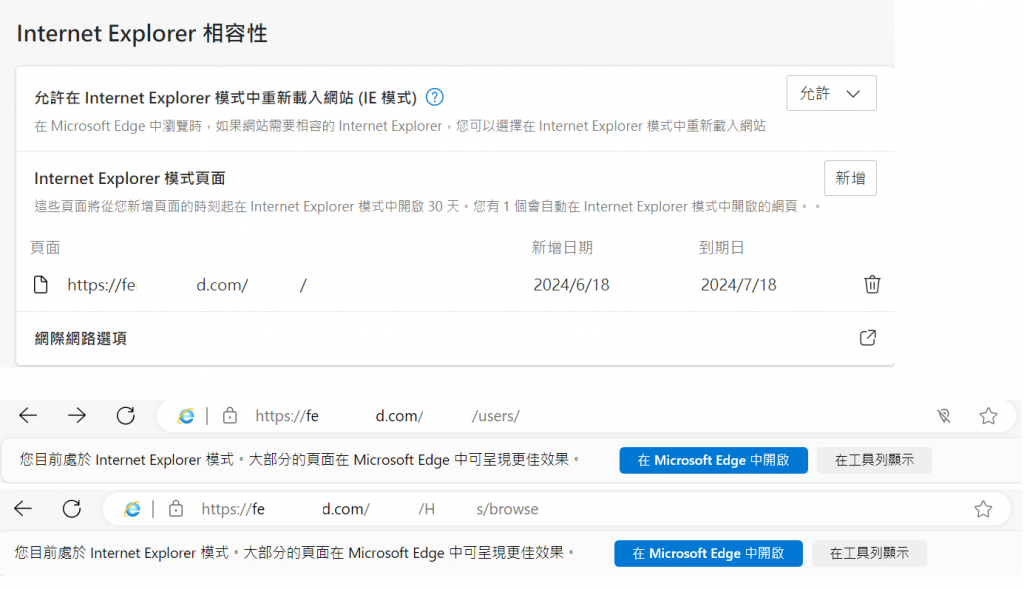Click the 到期日 column header
Viewport: 1024px width, 589px height.
click(x=721, y=247)
